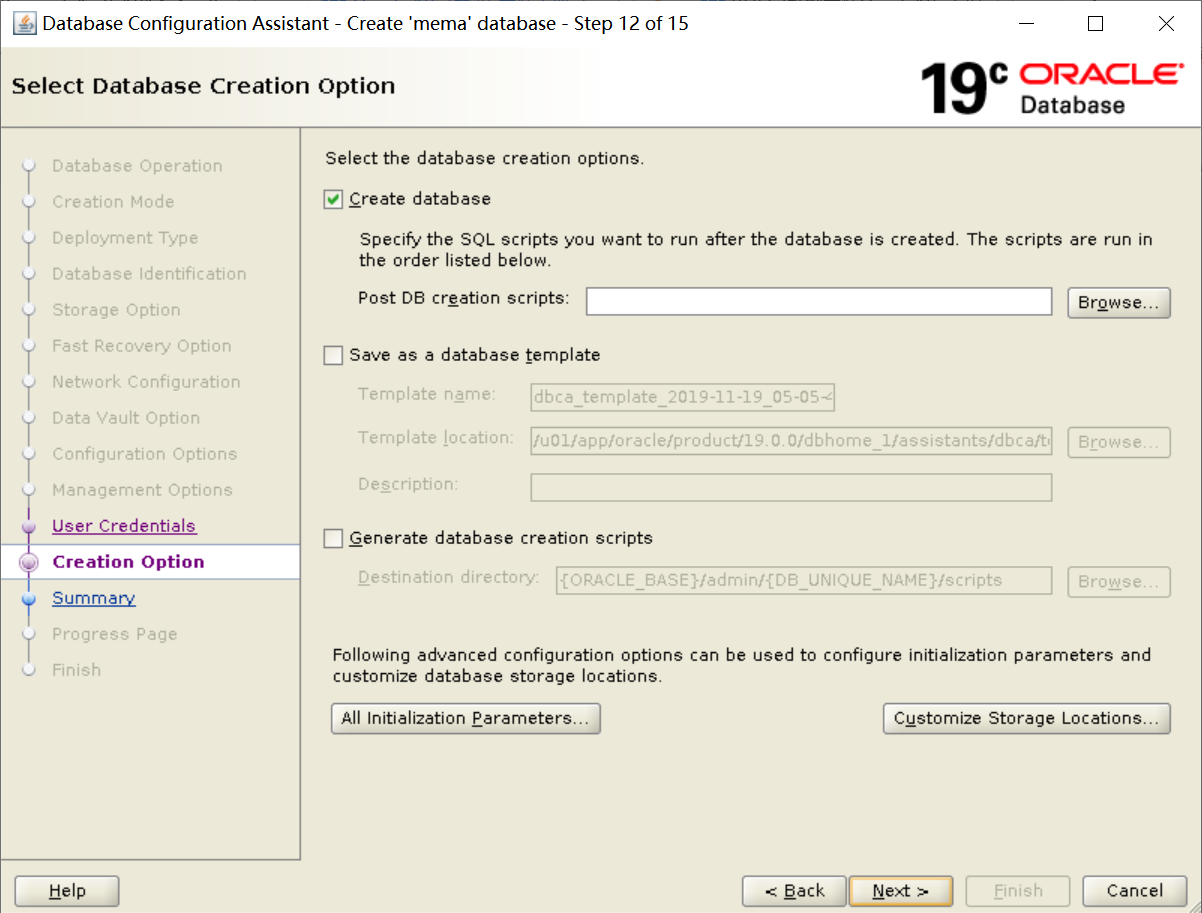Click the Description input field
1202x913 pixels.
790,487
